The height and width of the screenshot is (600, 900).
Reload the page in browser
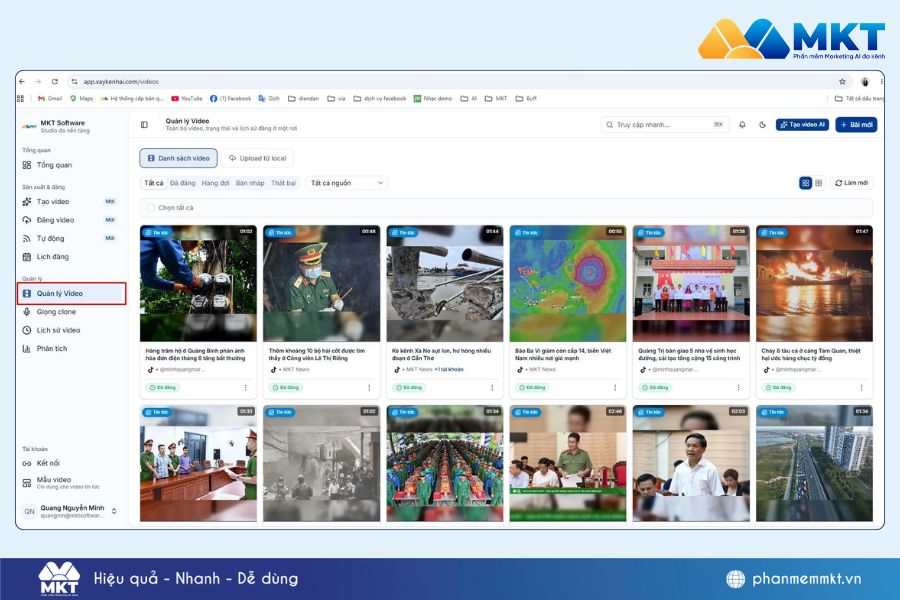click(55, 82)
